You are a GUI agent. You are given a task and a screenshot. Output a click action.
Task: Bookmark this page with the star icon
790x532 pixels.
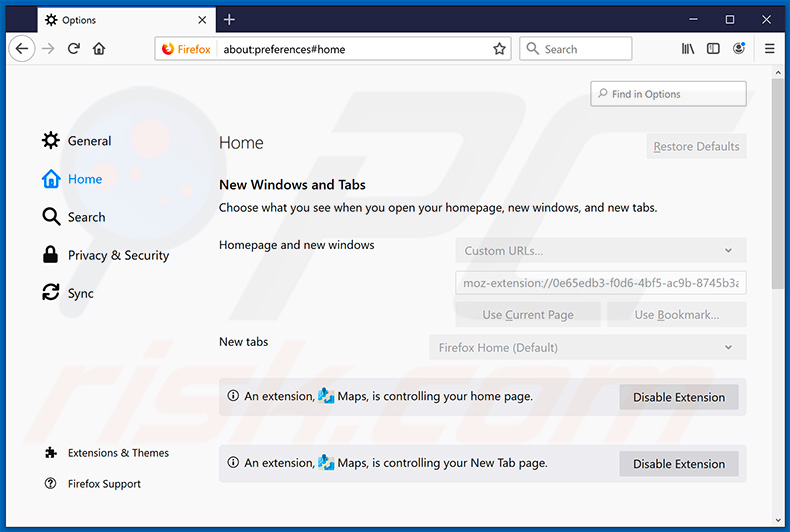click(499, 48)
